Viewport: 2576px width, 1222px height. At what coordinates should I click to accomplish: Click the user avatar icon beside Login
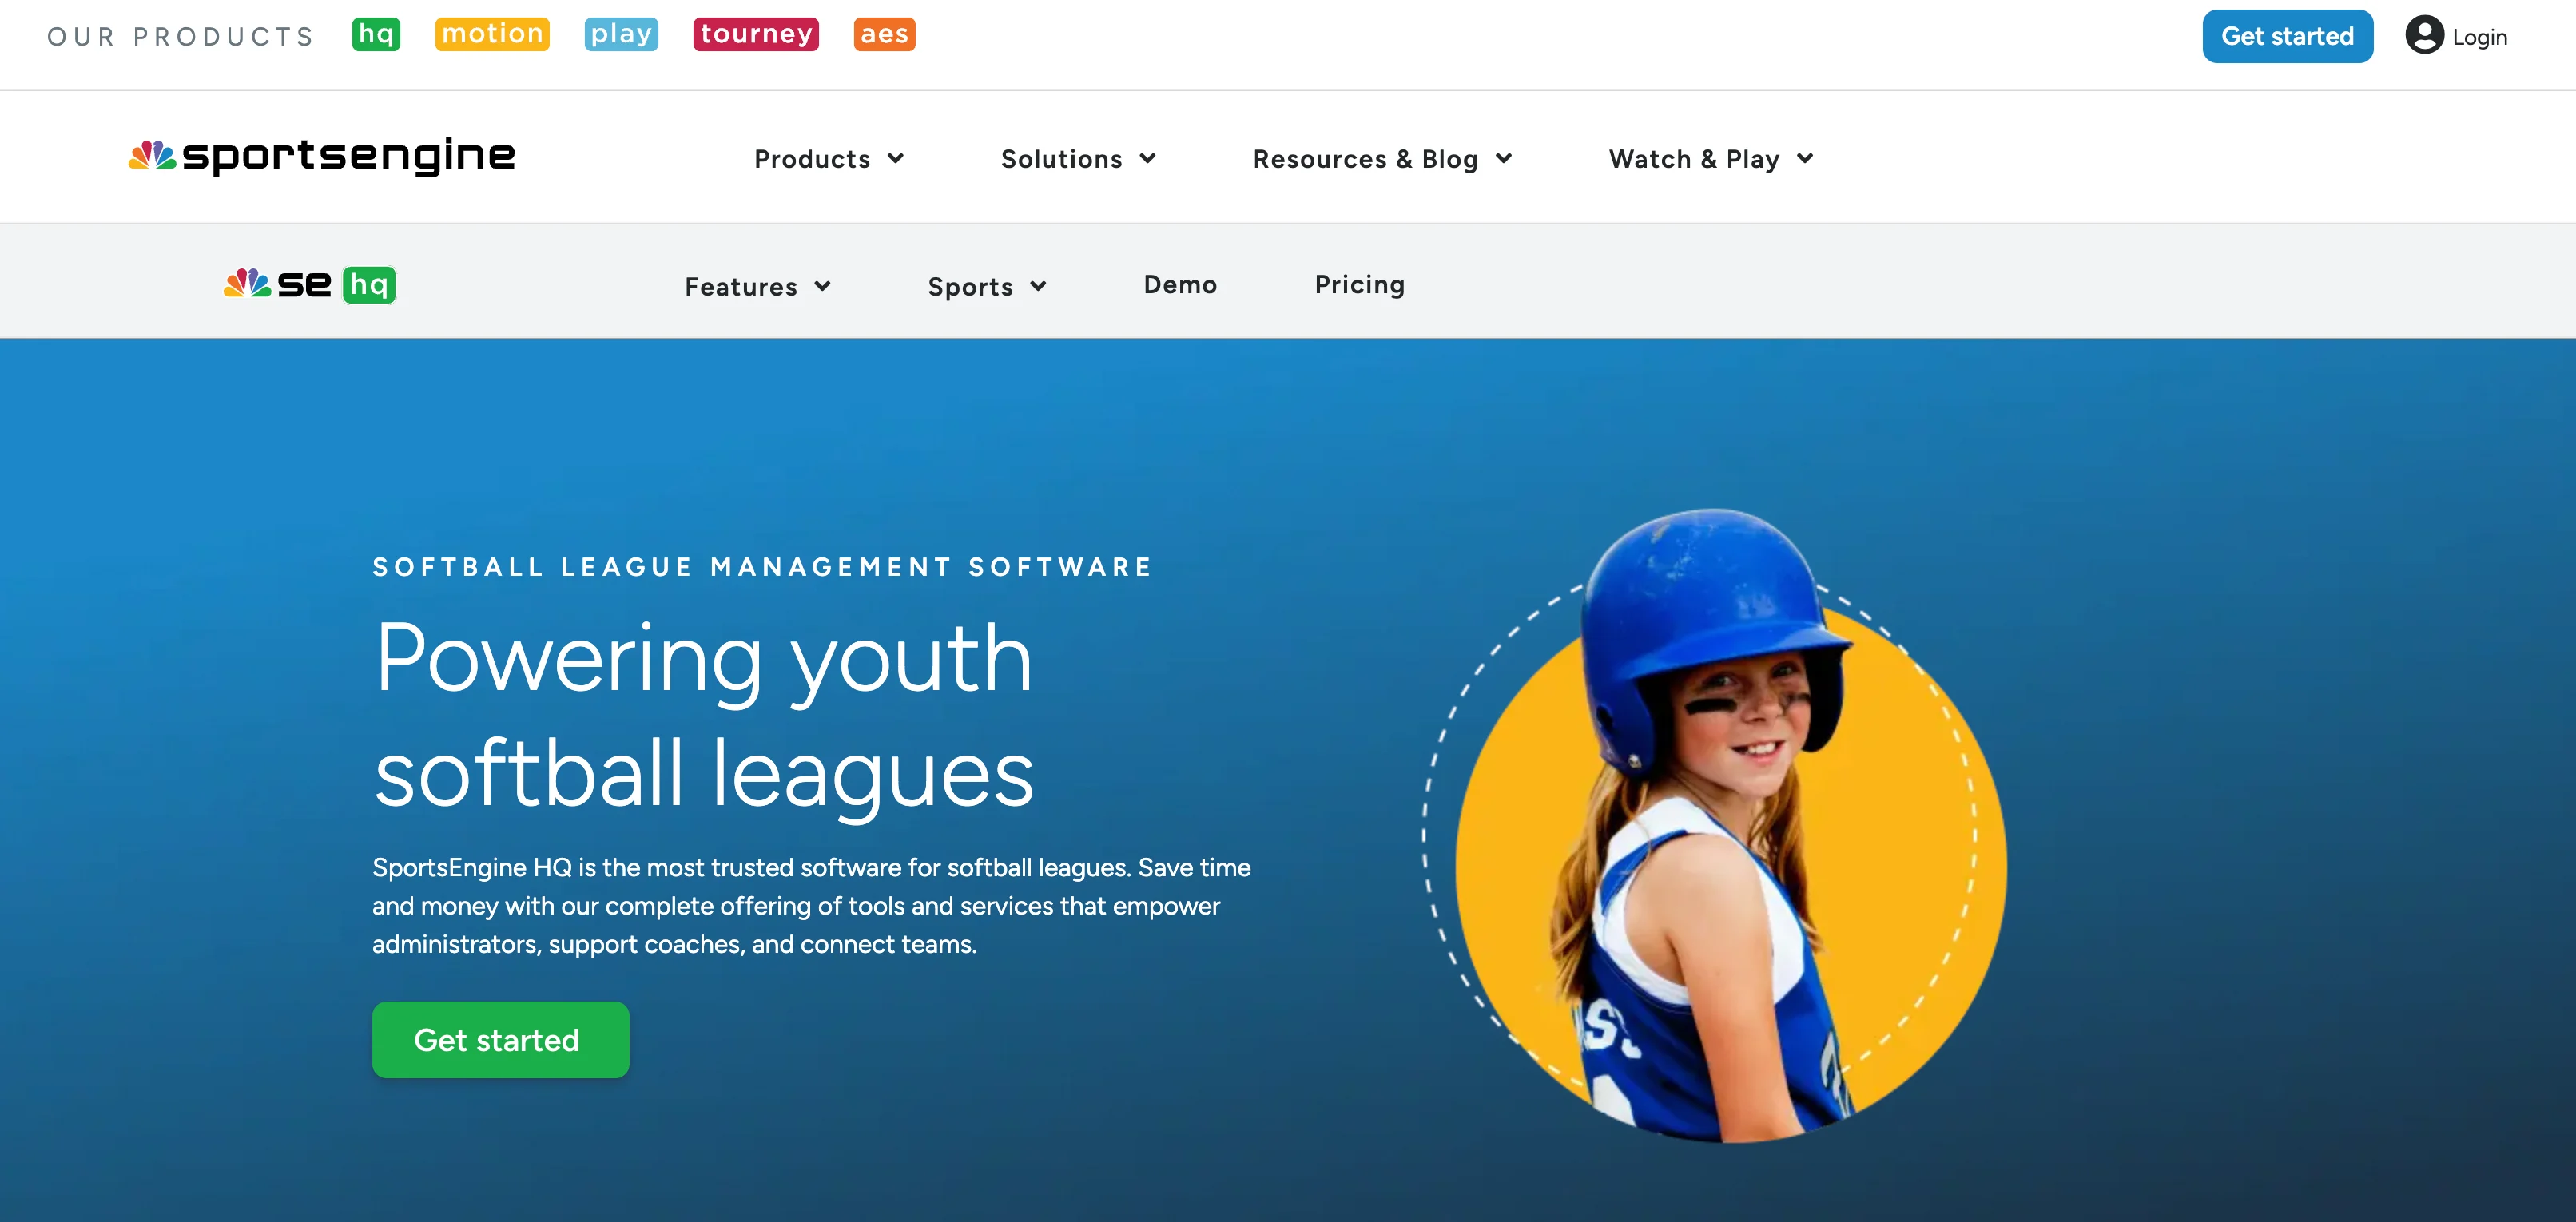[x=2424, y=35]
